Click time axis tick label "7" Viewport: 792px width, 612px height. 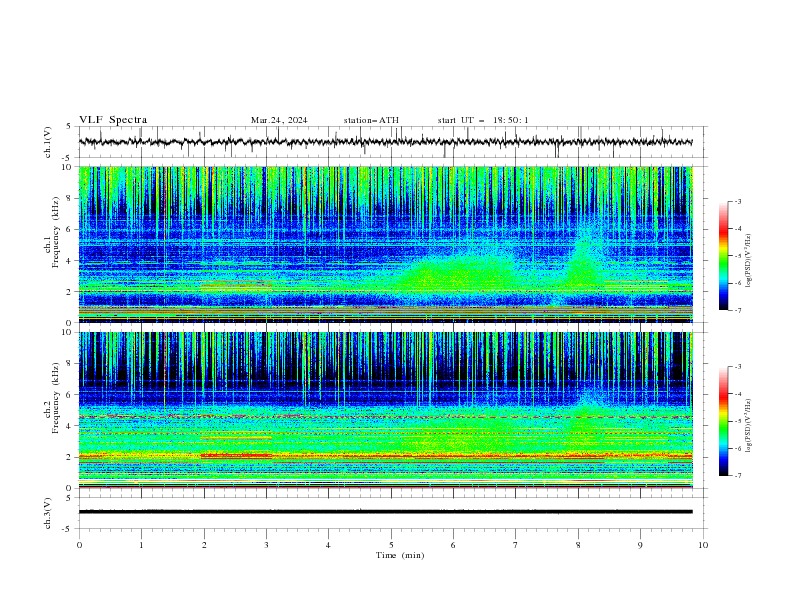pyautogui.click(x=516, y=545)
